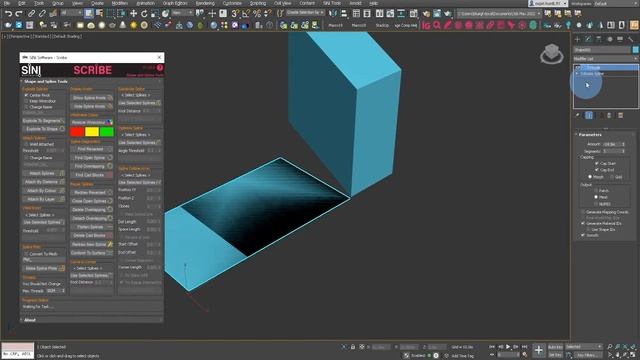Select the NURBS output radio button
This screenshot has height=360, width=640.
(596, 204)
